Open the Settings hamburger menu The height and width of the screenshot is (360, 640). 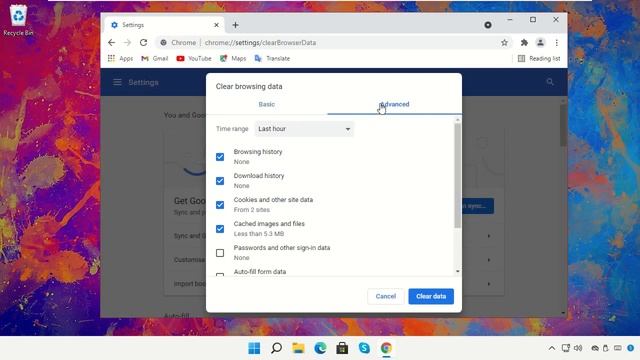[x=117, y=82]
